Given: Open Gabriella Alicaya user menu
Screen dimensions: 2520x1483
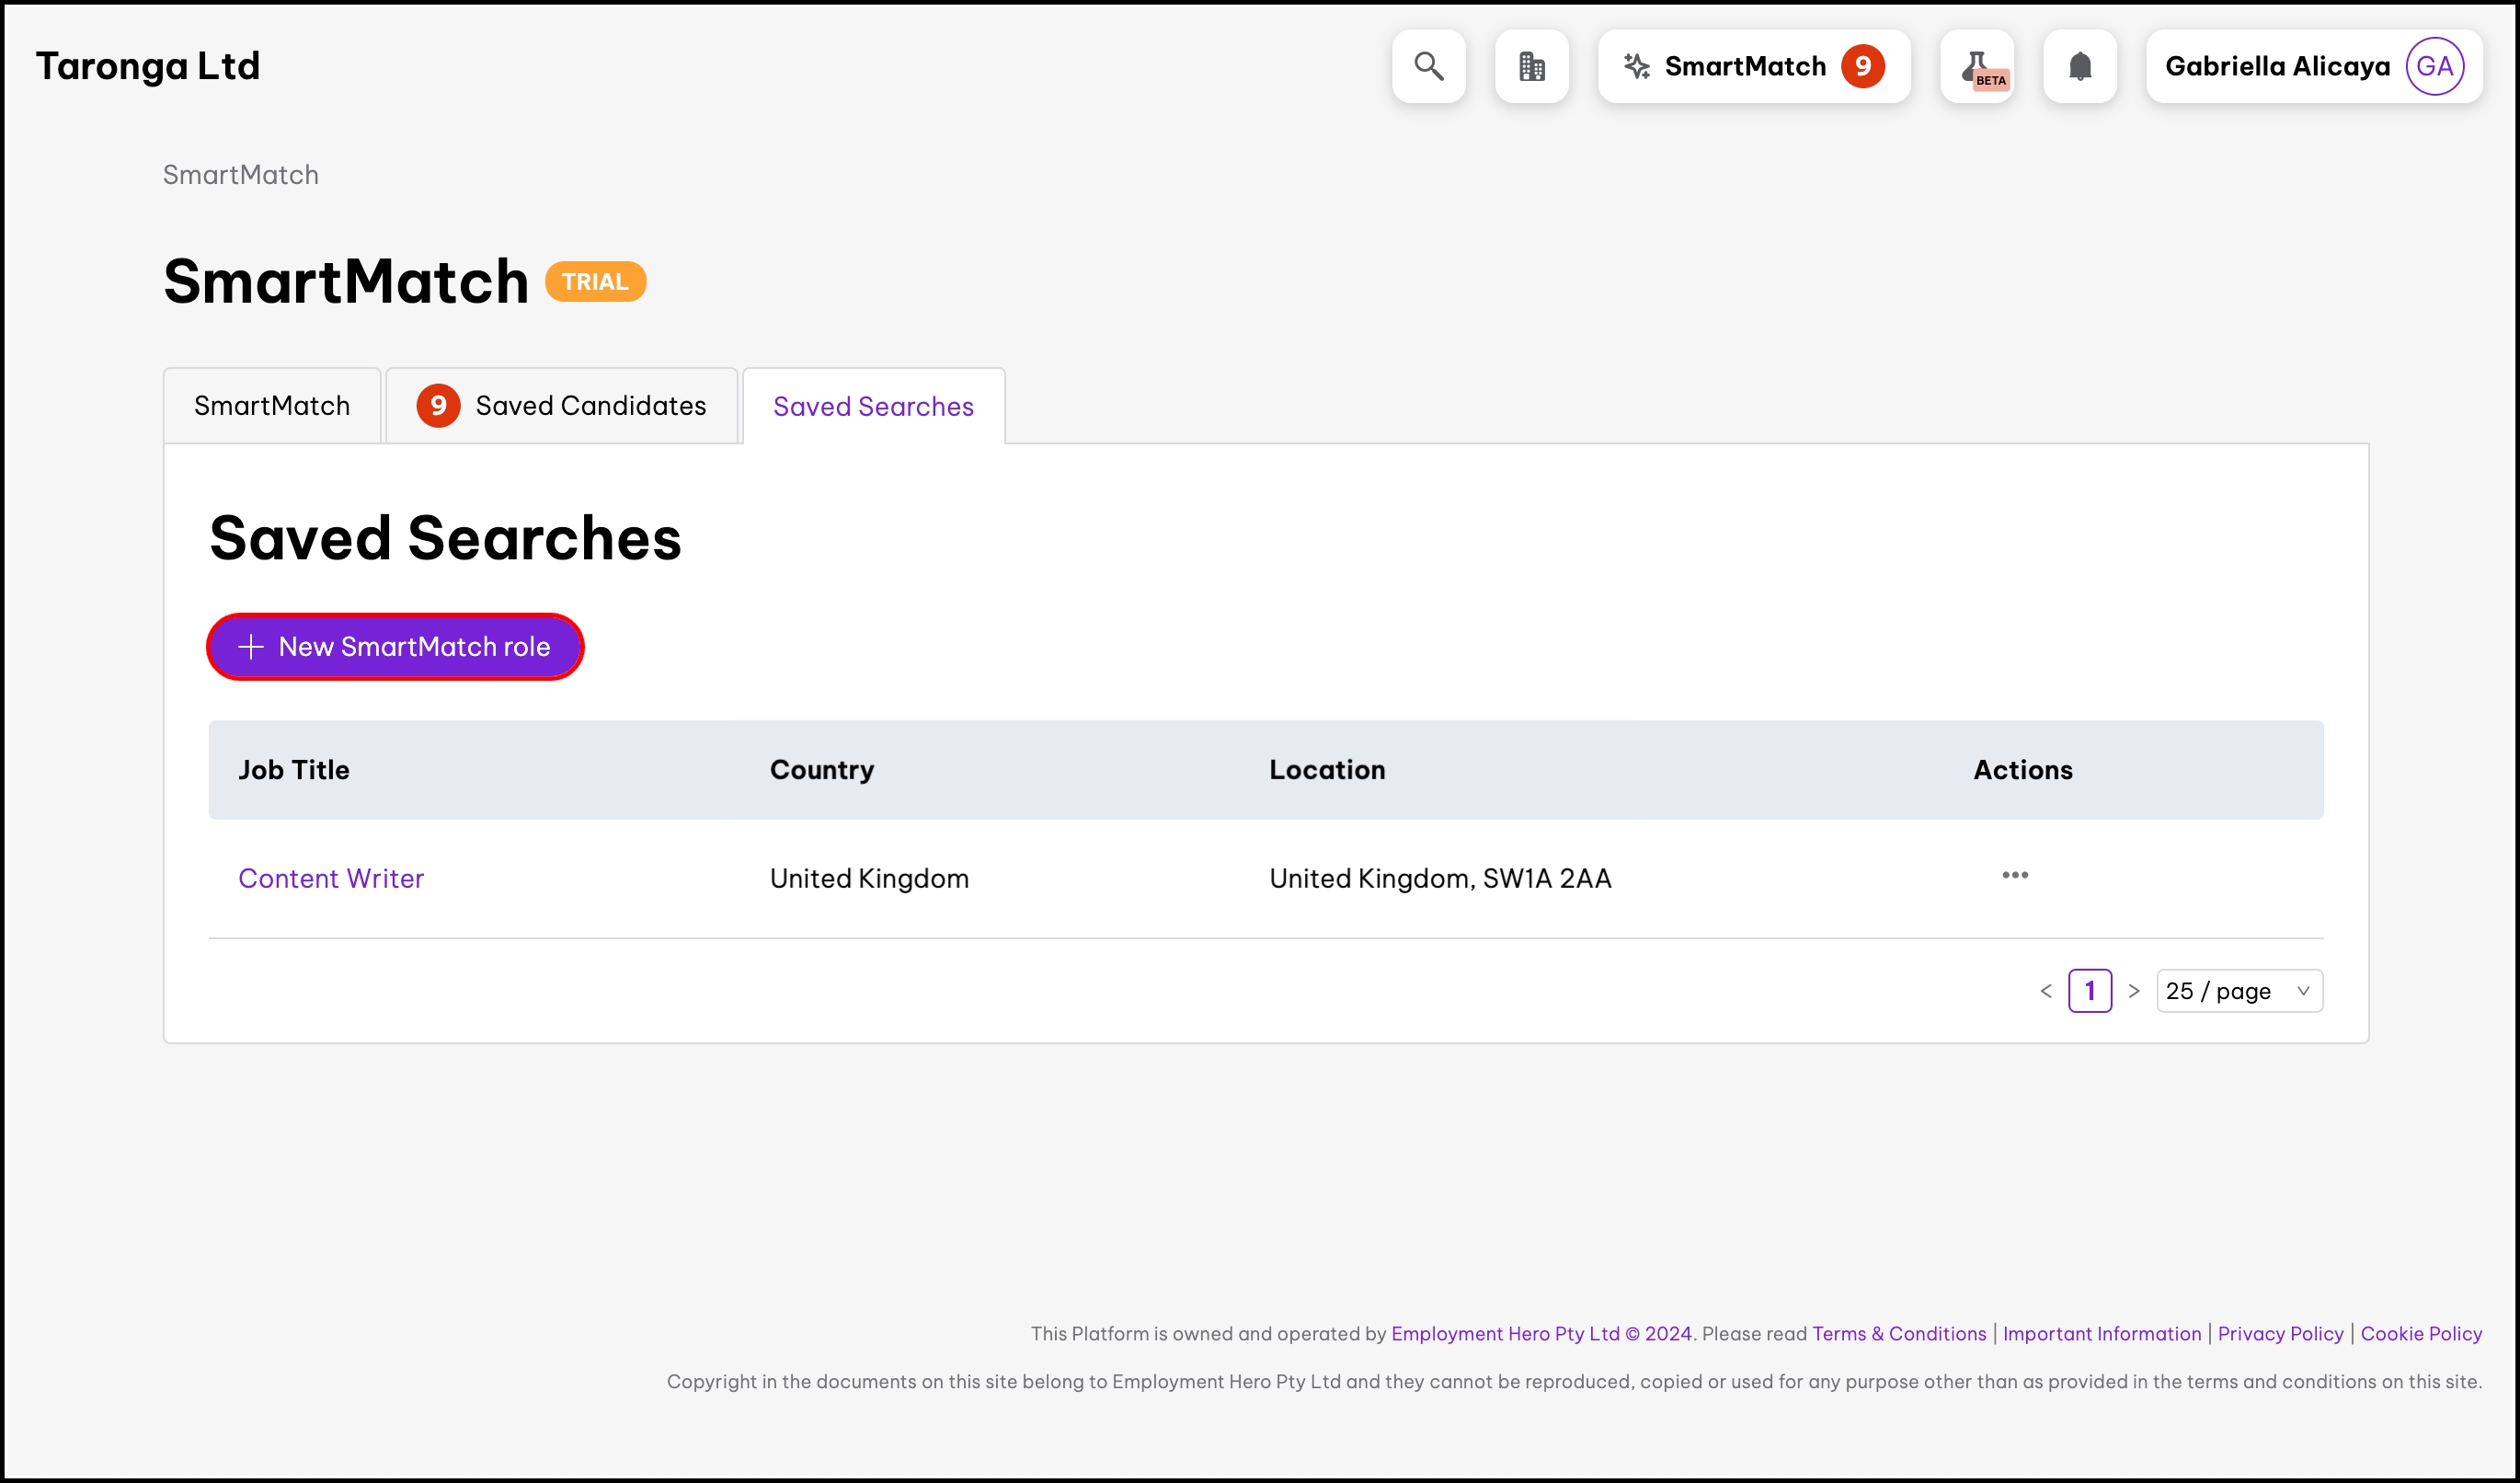Looking at the screenshot, I should click(x=2276, y=66).
